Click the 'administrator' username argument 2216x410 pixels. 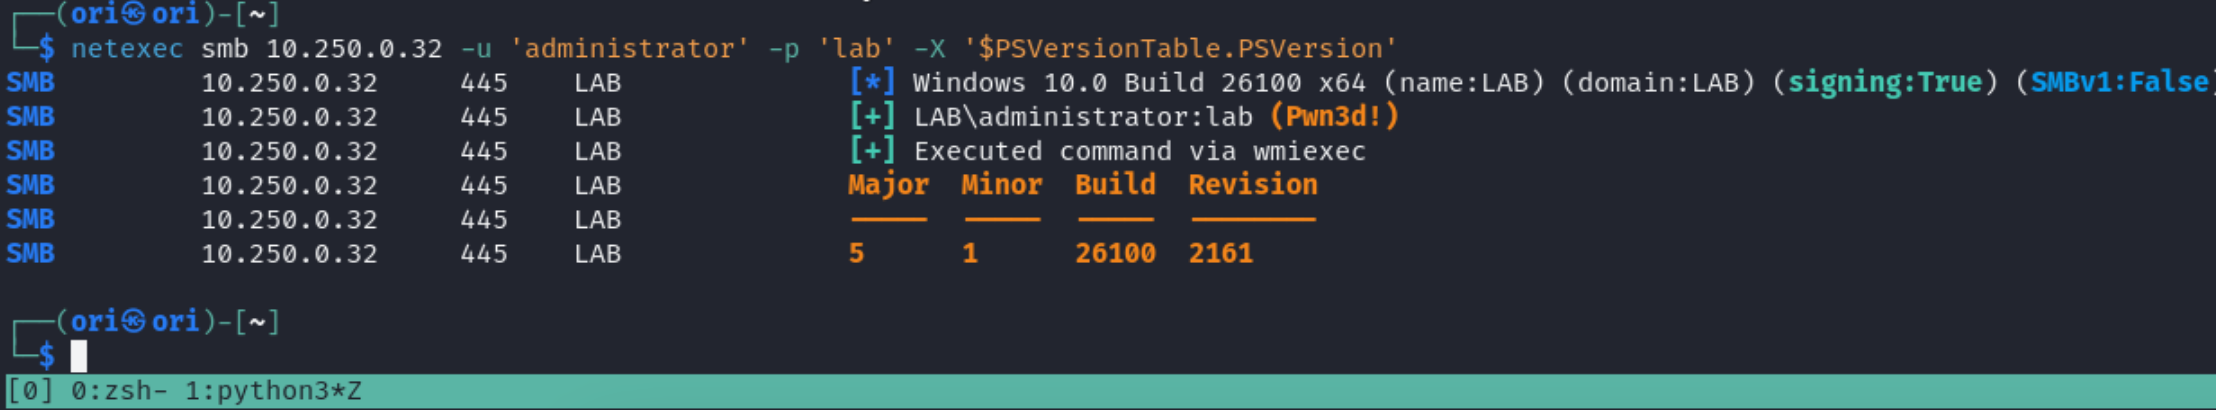coord(629,48)
